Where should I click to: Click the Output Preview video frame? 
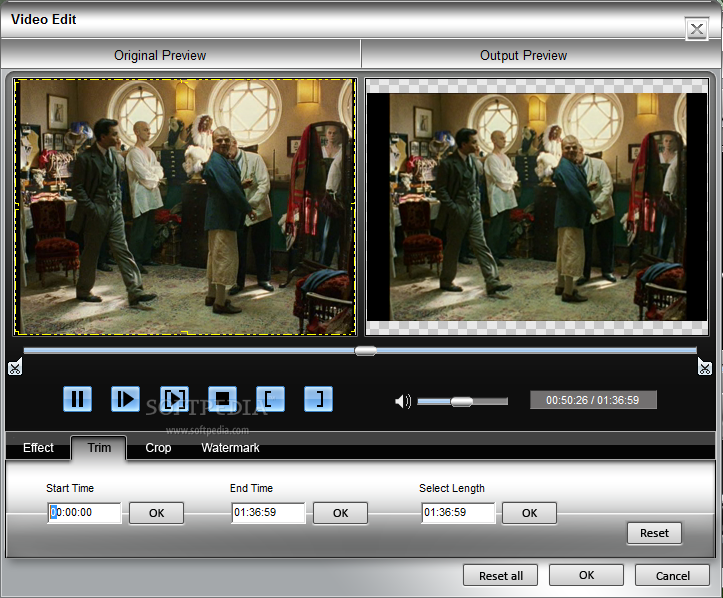click(537, 207)
